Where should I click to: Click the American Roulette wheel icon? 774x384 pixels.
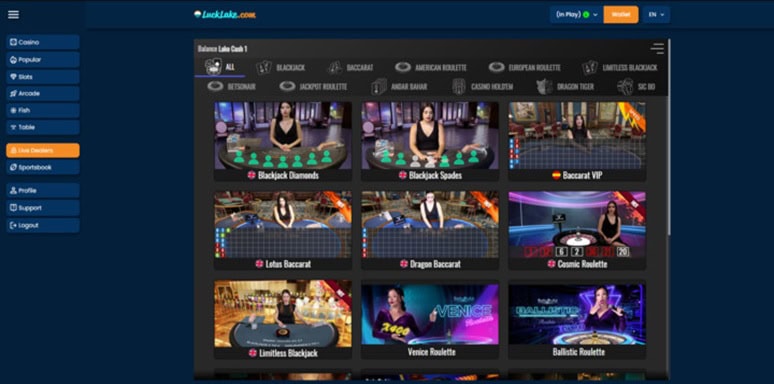403,67
